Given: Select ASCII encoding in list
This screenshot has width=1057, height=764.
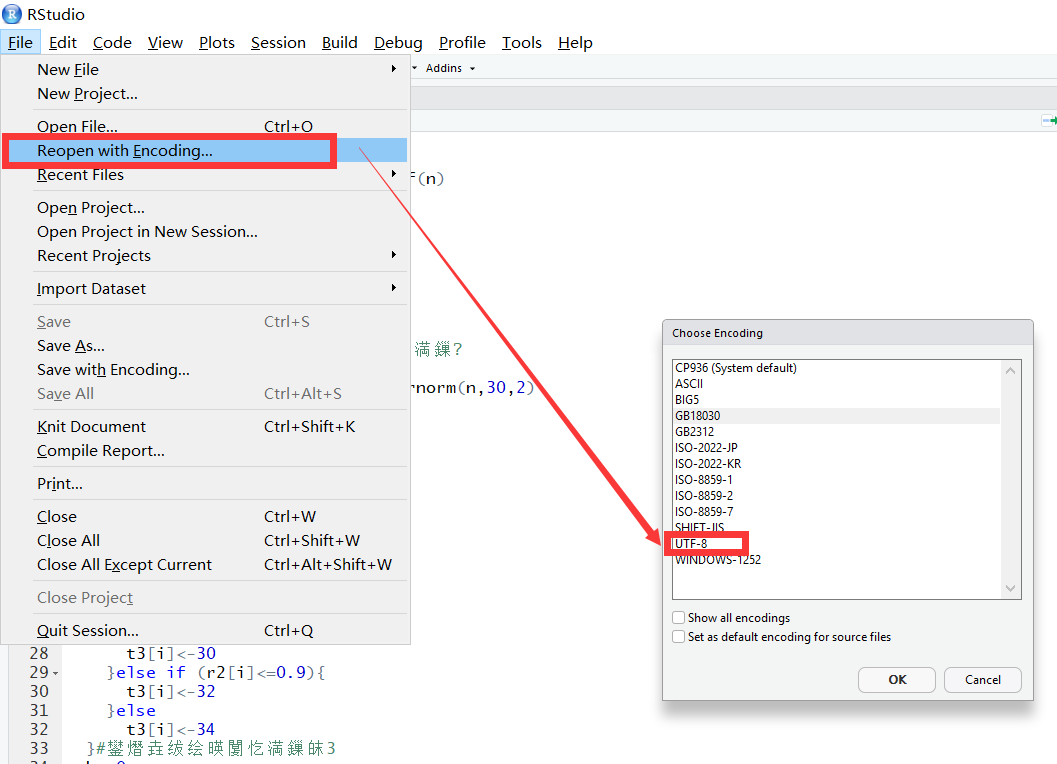Looking at the screenshot, I should [836, 384].
